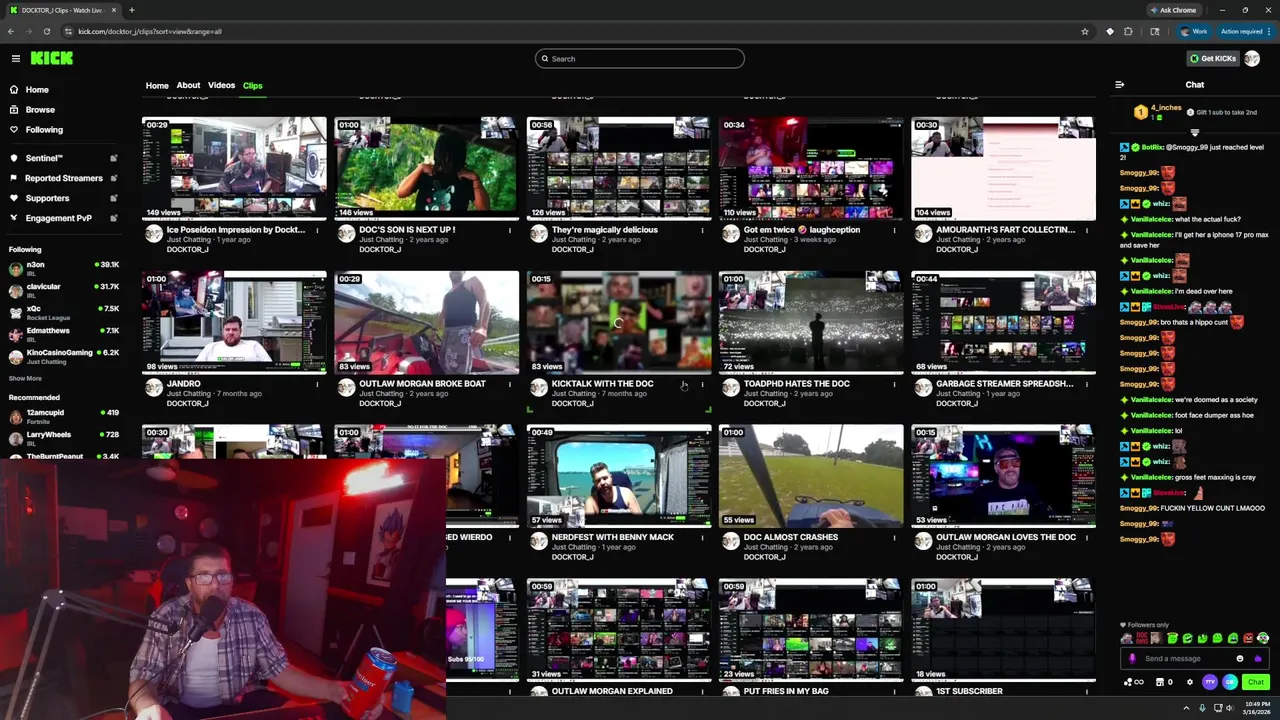Open n3on followed channel
The image size is (1280, 720).
(64, 268)
